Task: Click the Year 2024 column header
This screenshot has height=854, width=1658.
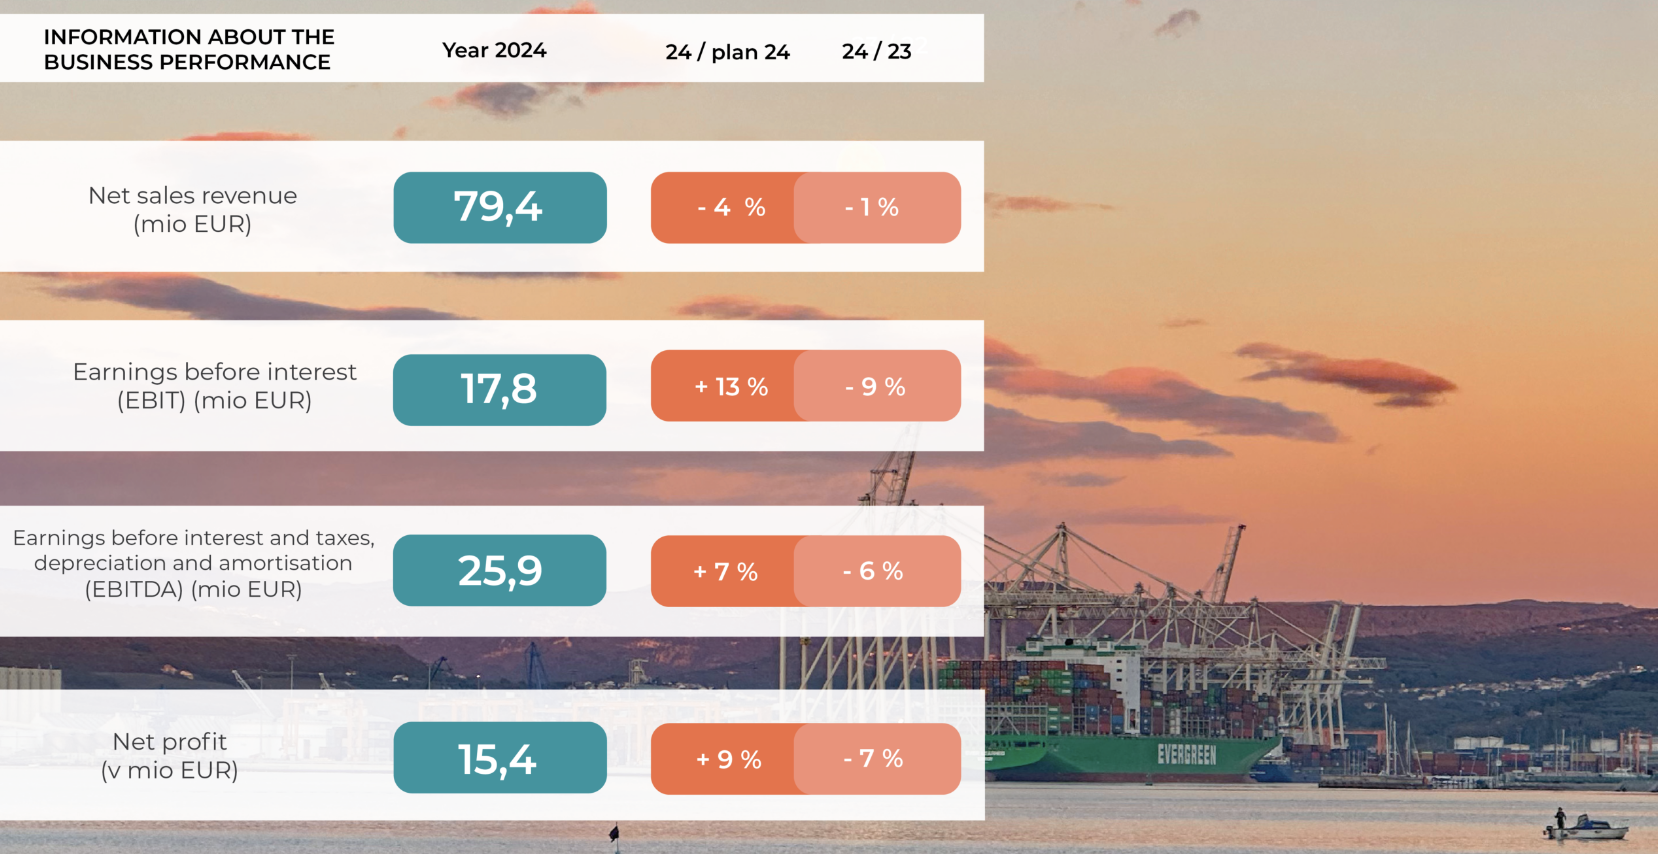Action: (494, 50)
